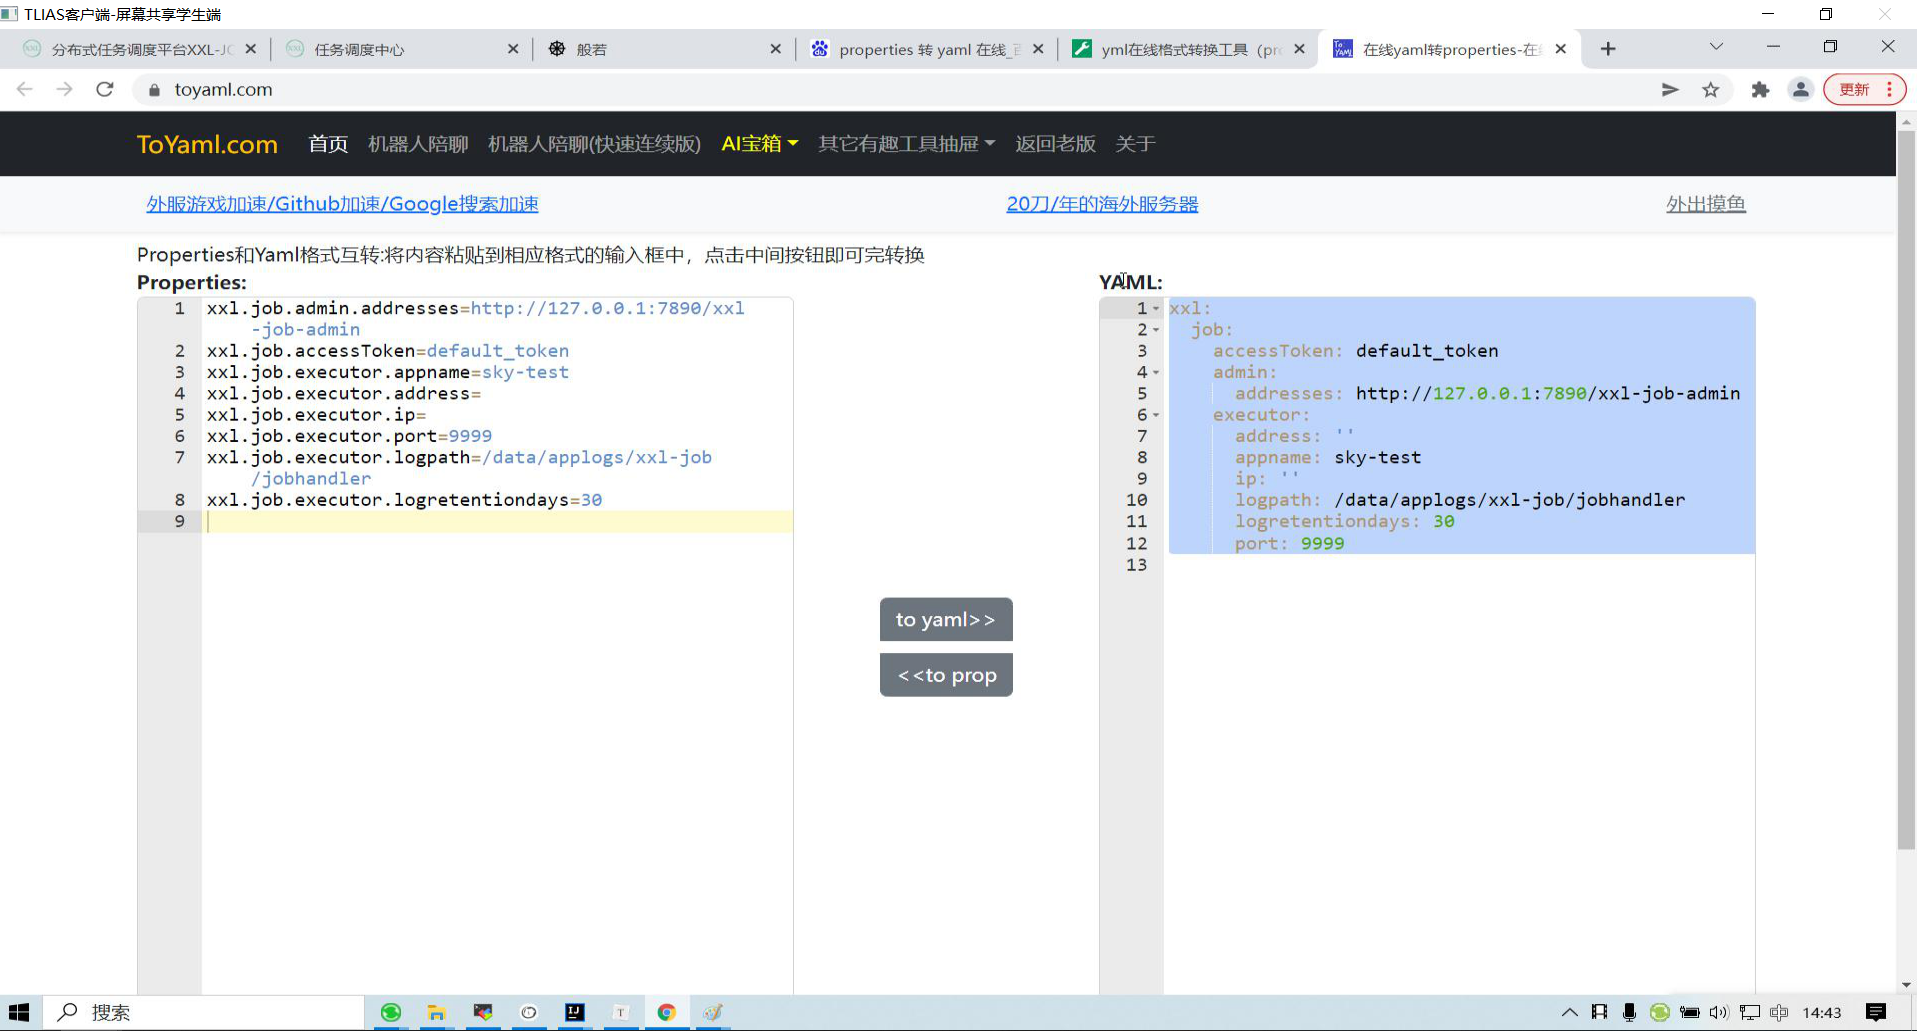Open the tab search dropdown chevron

(x=1716, y=46)
